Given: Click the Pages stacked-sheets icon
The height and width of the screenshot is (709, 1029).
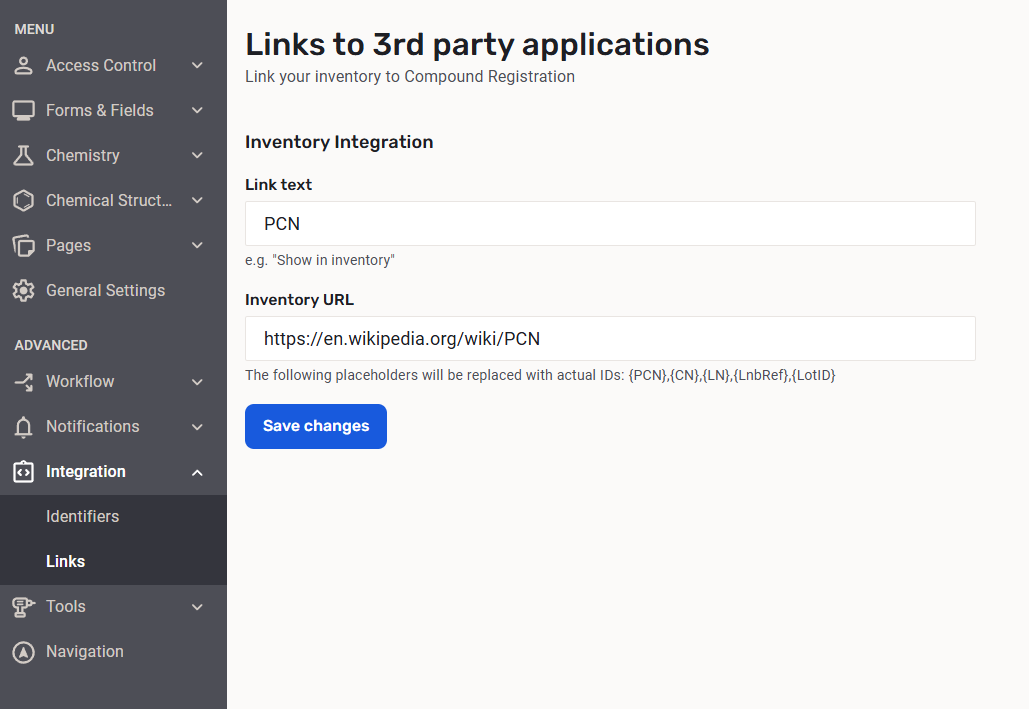Looking at the screenshot, I should click(x=23, y=246).
